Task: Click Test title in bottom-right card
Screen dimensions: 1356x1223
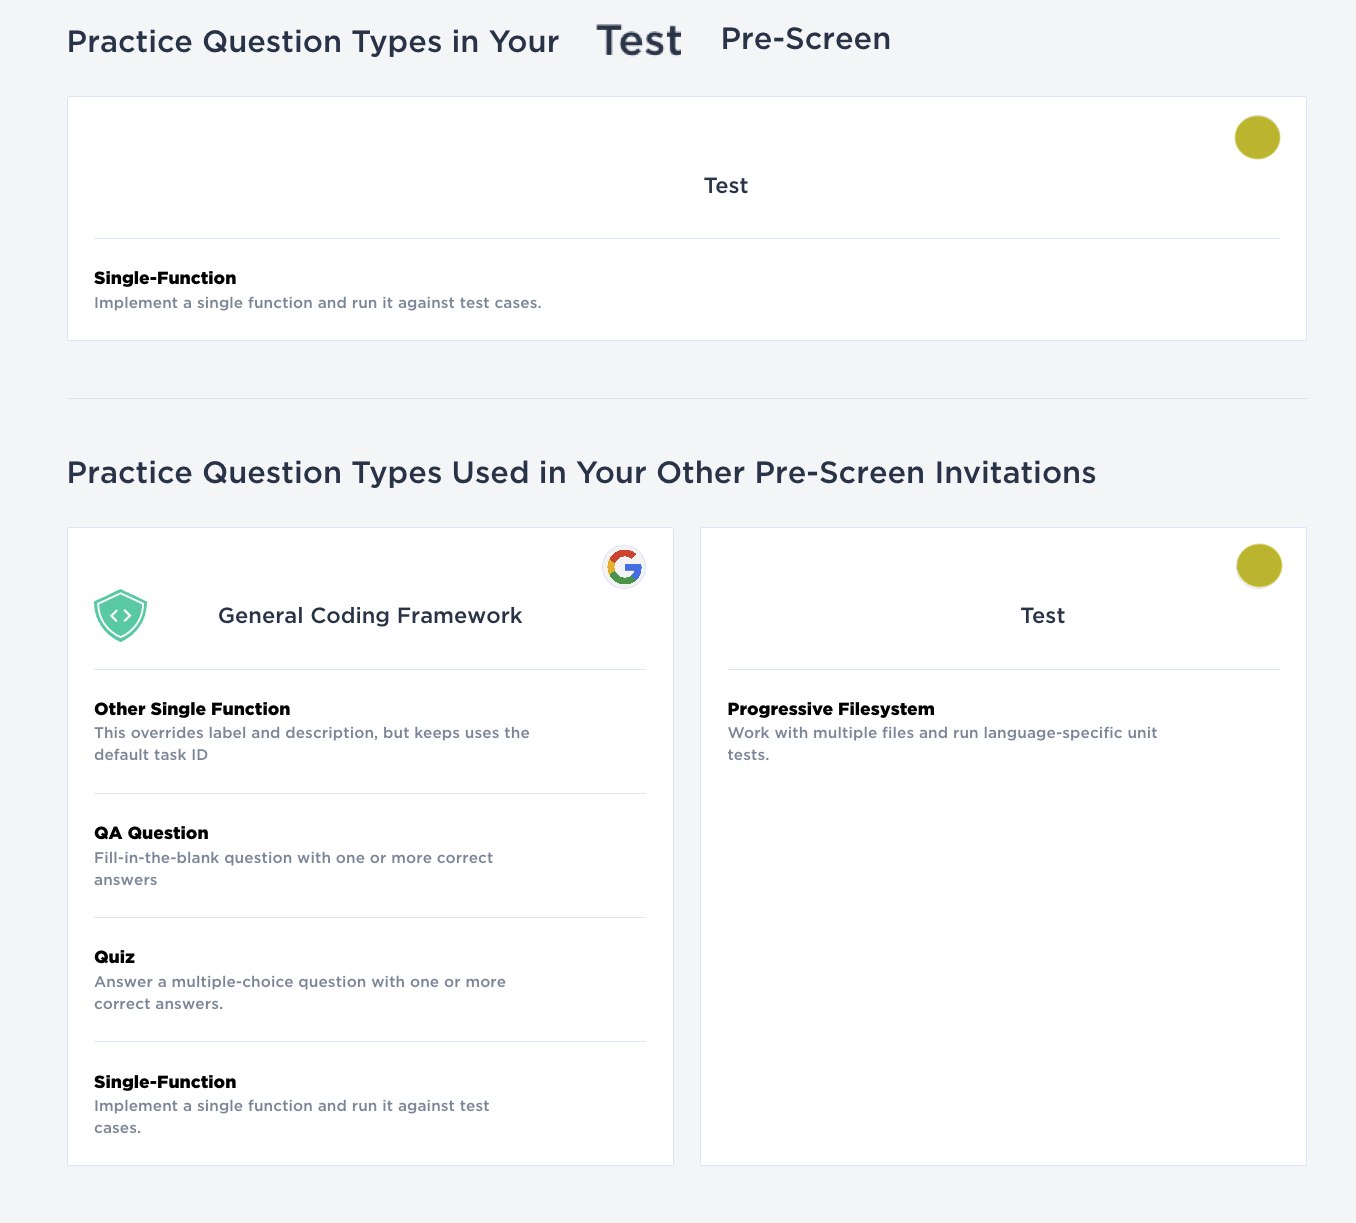Action: click(x=1043, y=616)
